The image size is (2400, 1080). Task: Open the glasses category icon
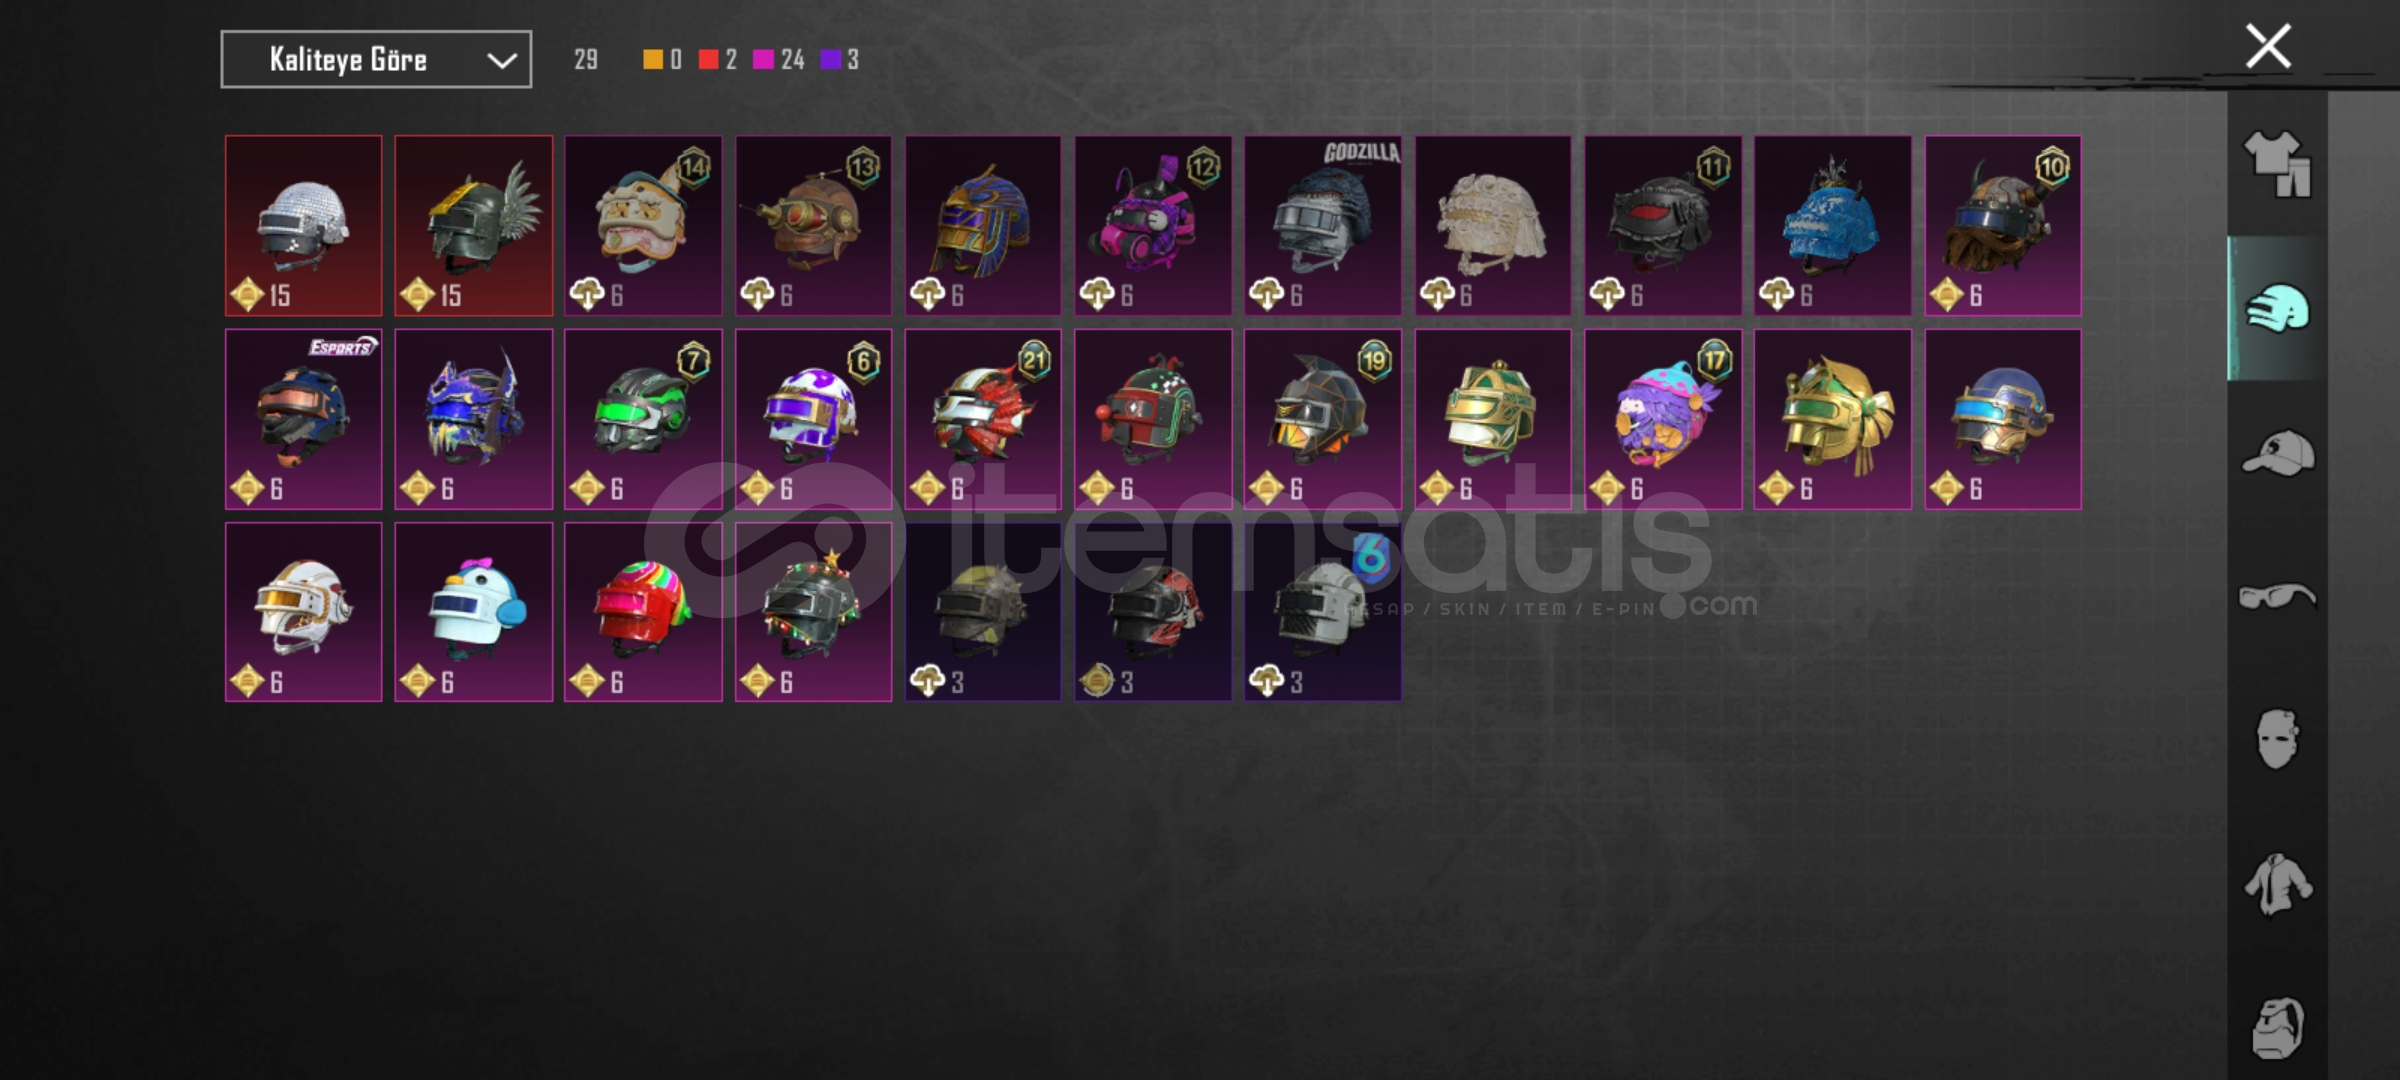click(x=2278, y=597)
